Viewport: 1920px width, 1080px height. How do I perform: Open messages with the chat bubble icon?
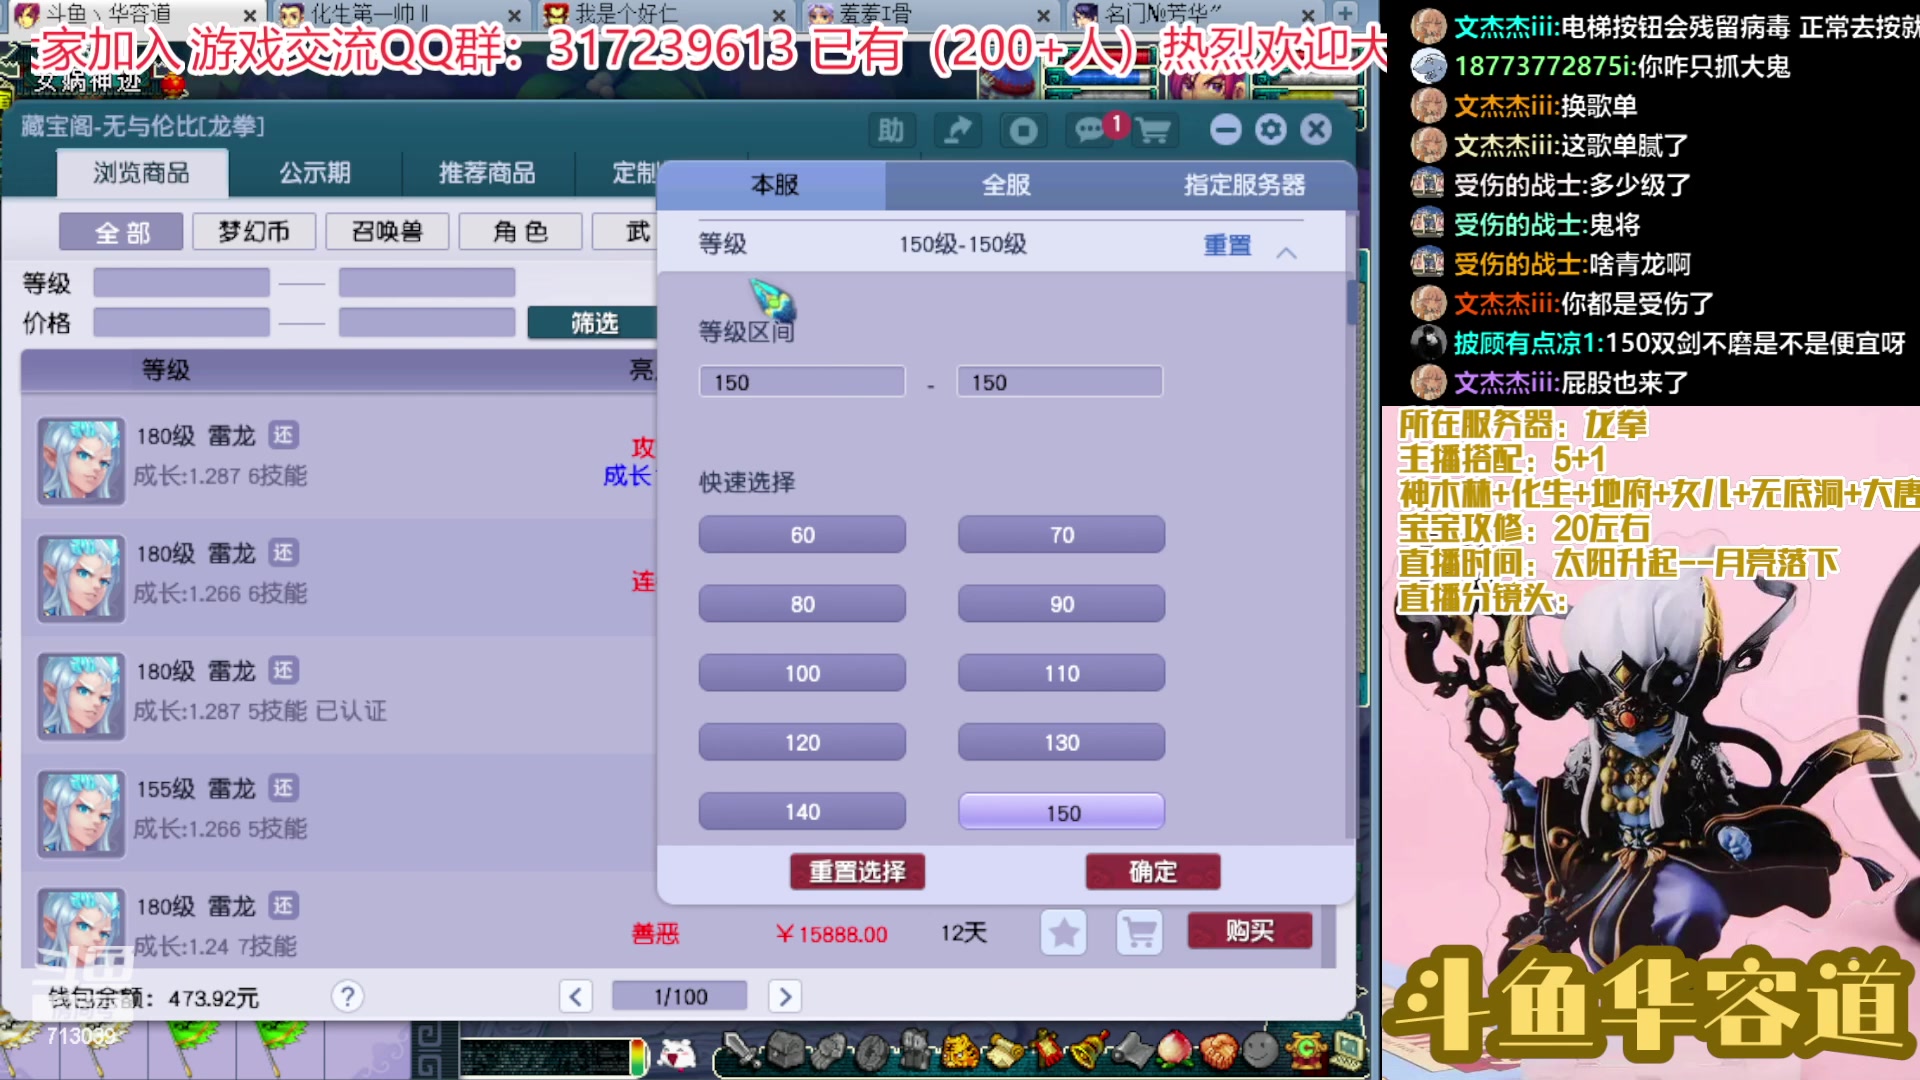pos(1089,130)
